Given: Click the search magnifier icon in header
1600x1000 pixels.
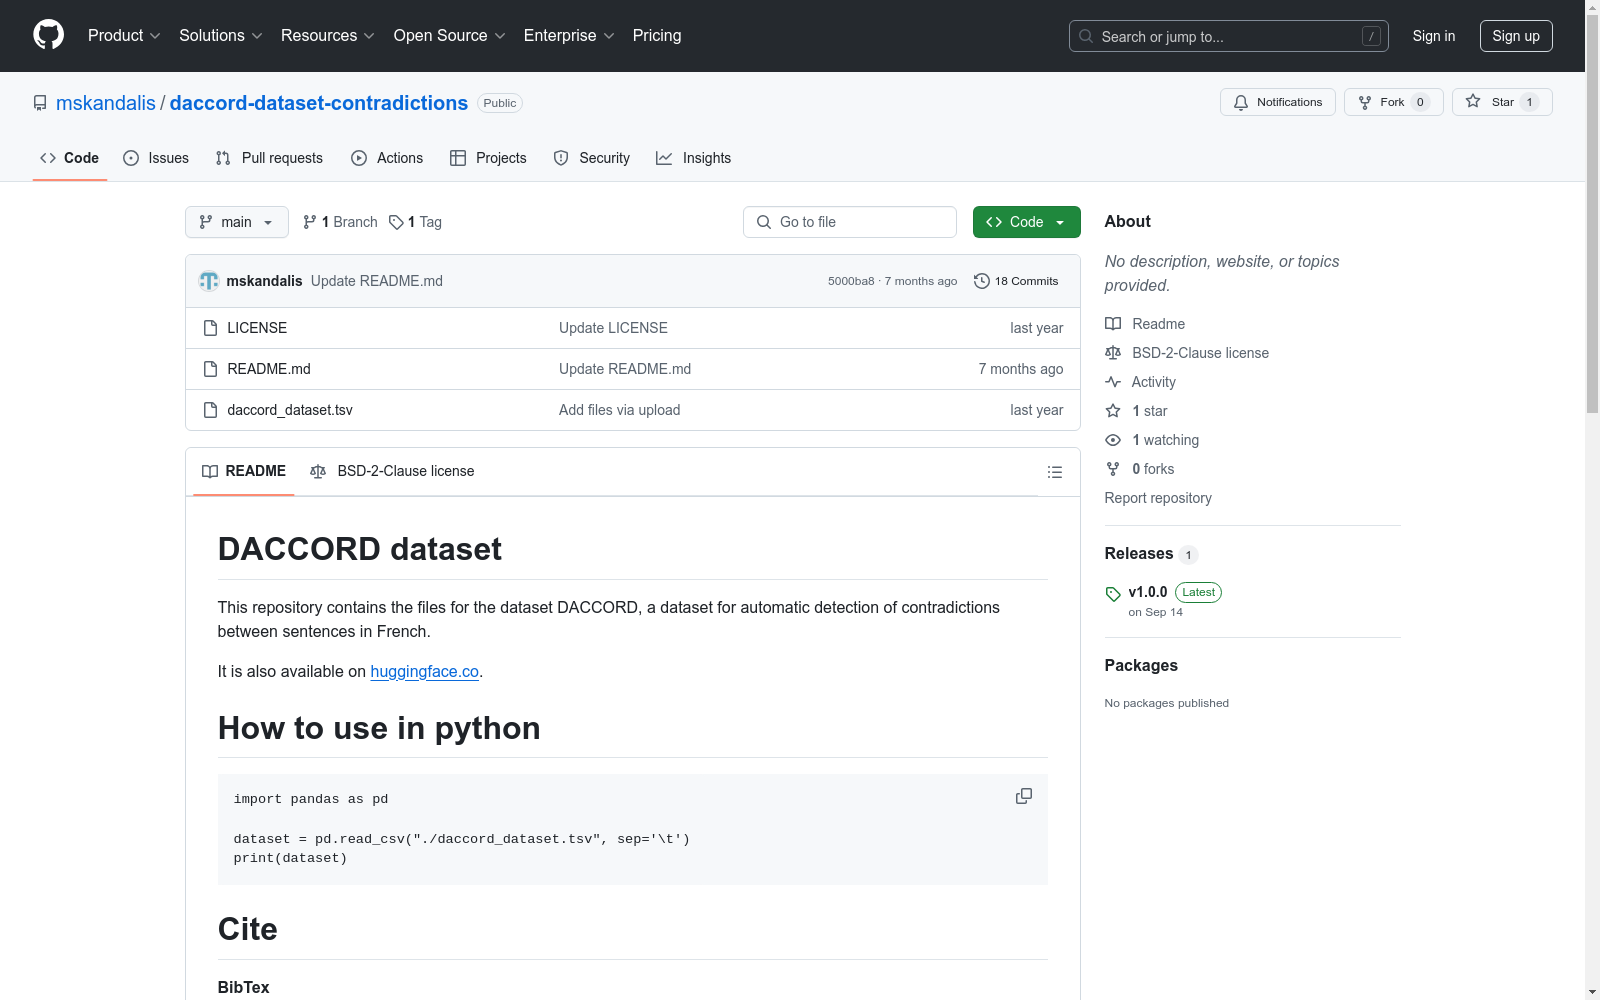Looking at the screenshot, I should (1086, 36).
